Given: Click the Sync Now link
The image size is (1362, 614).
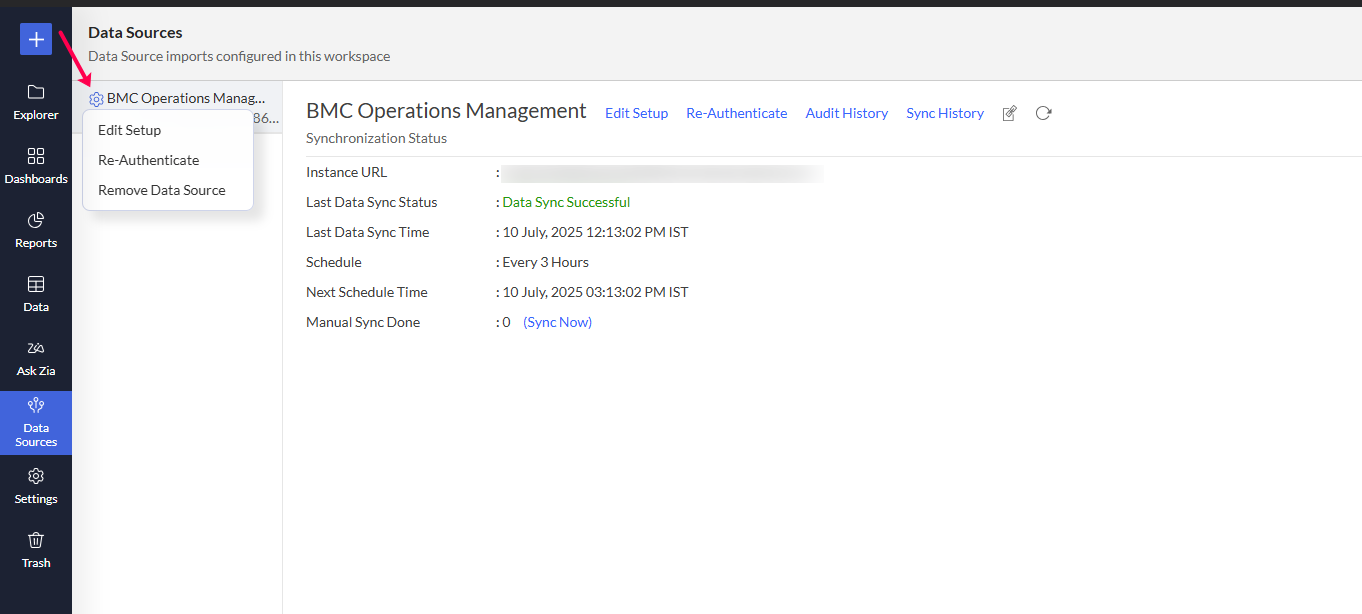Looking at the screenshot, I should (557, 322).
